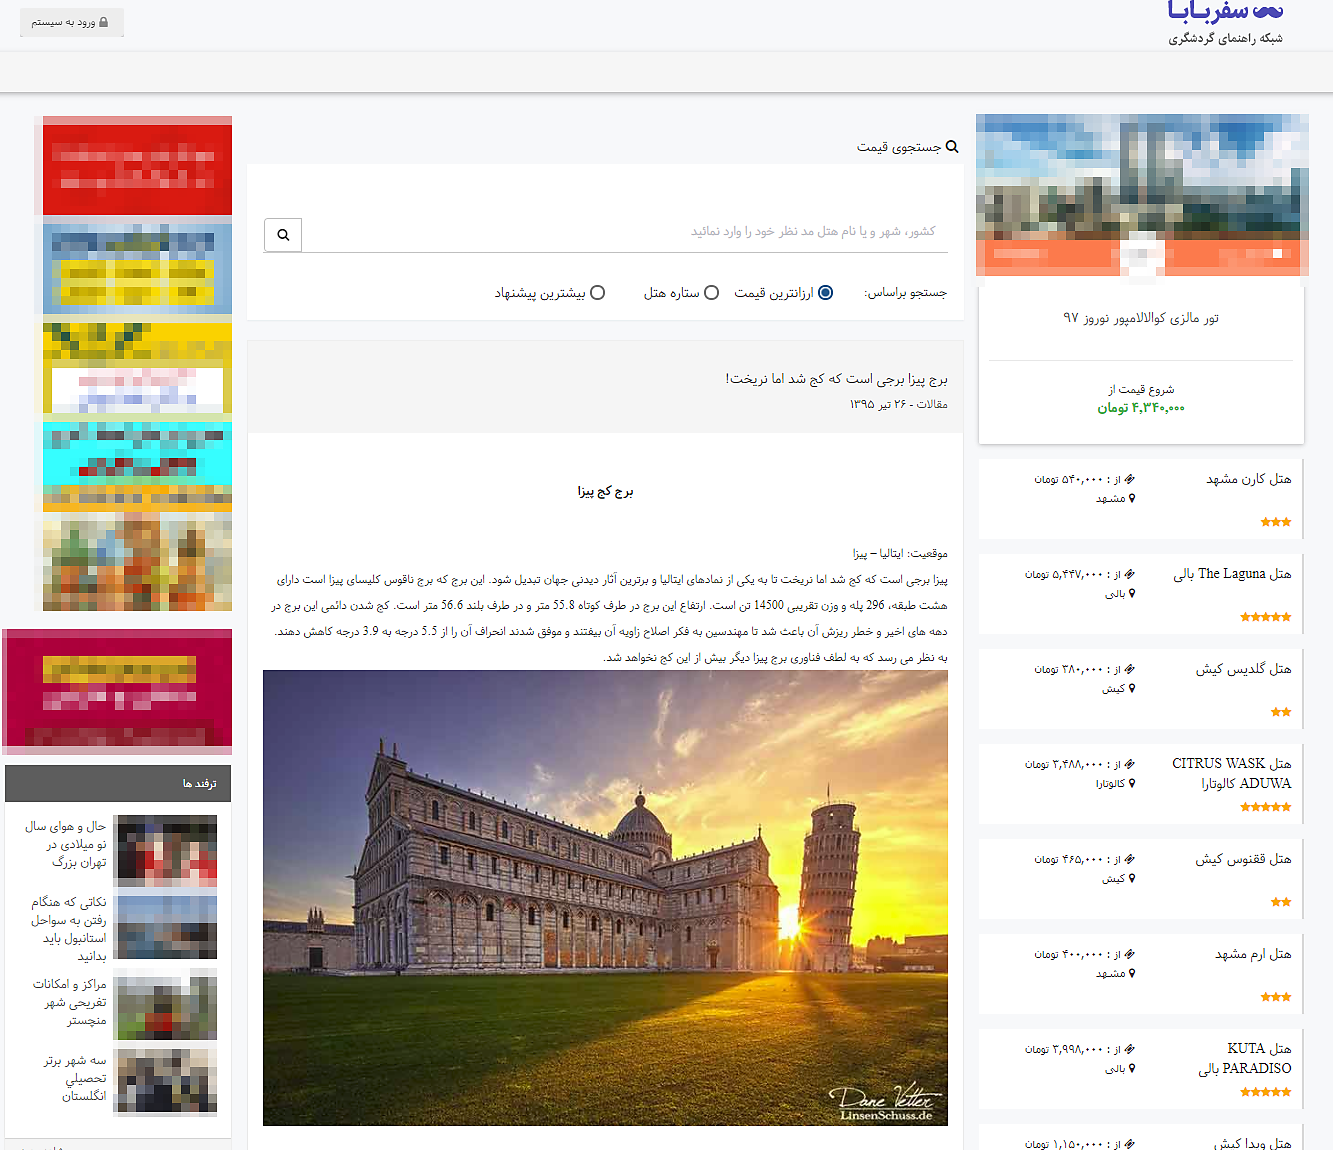Click location pin for هتل ققنوس کیش
Screen dimensions: 1333x1150
click(1132, 879)
